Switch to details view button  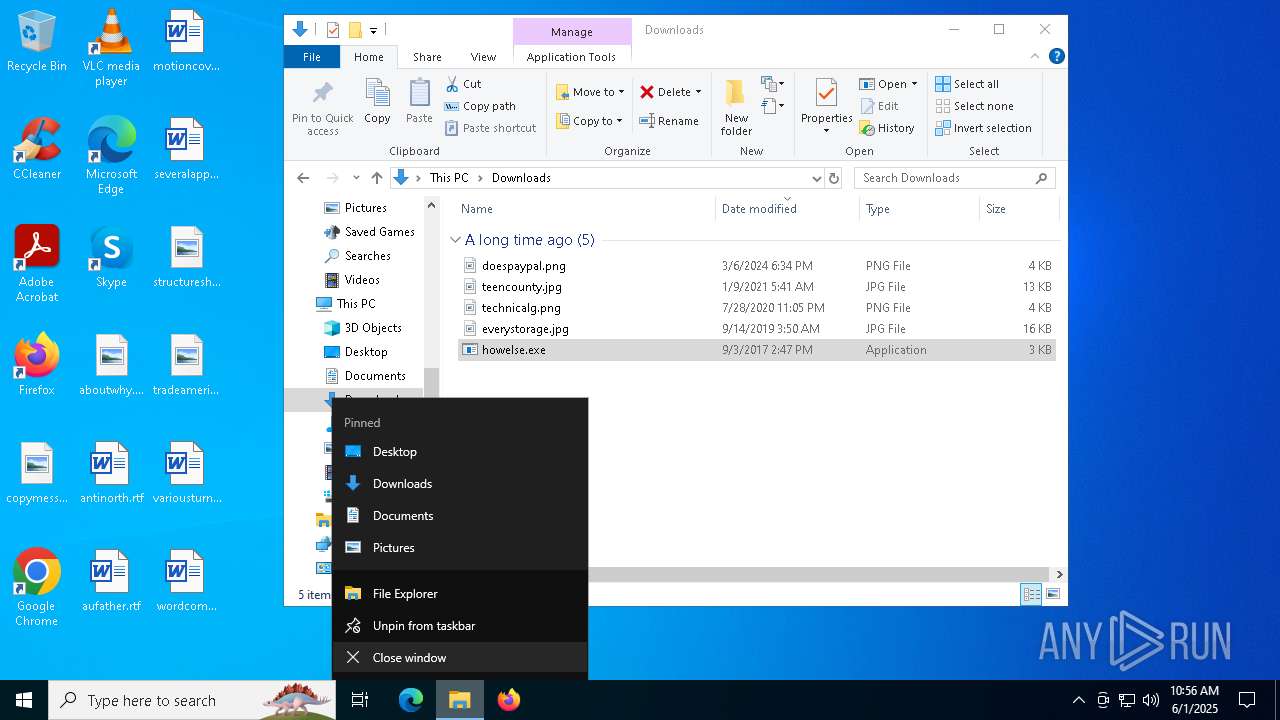click(x=1031, y=594)
